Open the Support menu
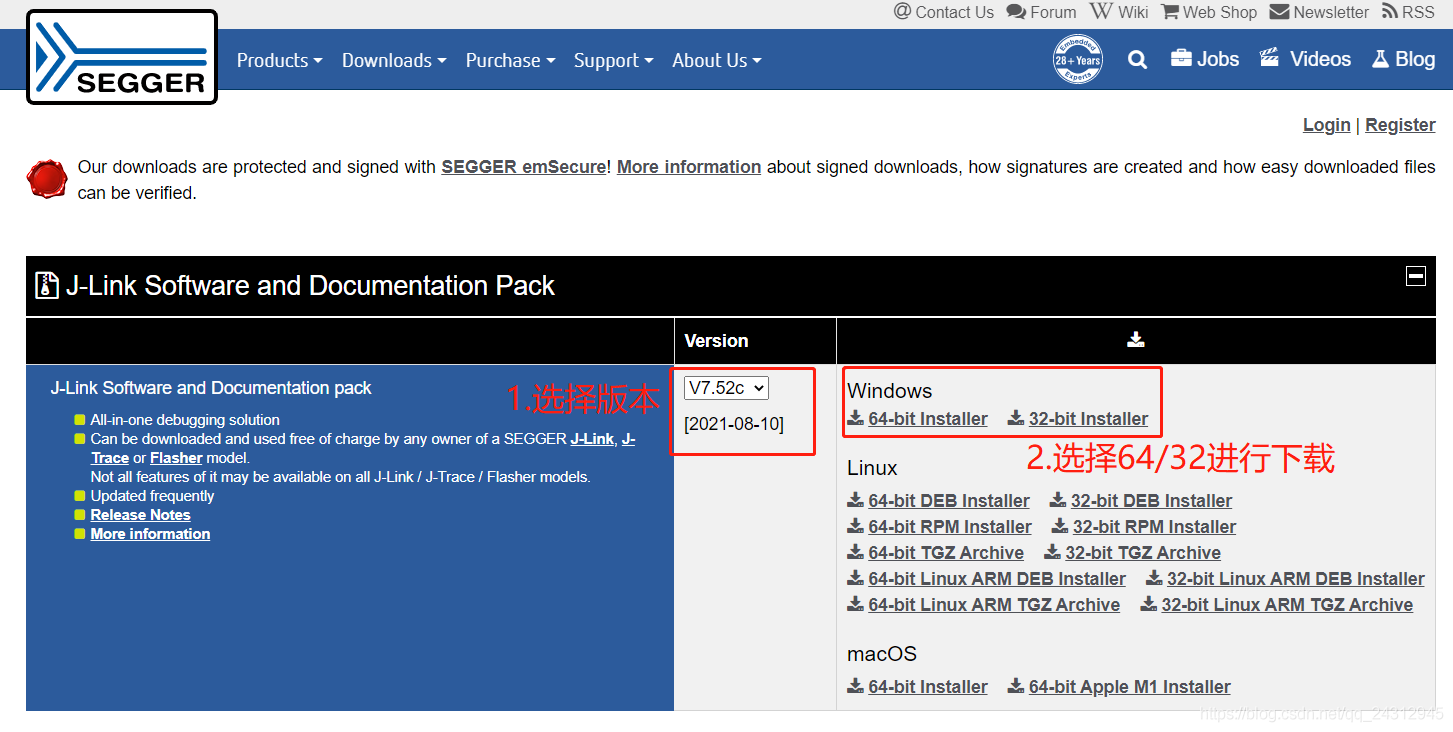1453x732 pixels. point(613,60)
